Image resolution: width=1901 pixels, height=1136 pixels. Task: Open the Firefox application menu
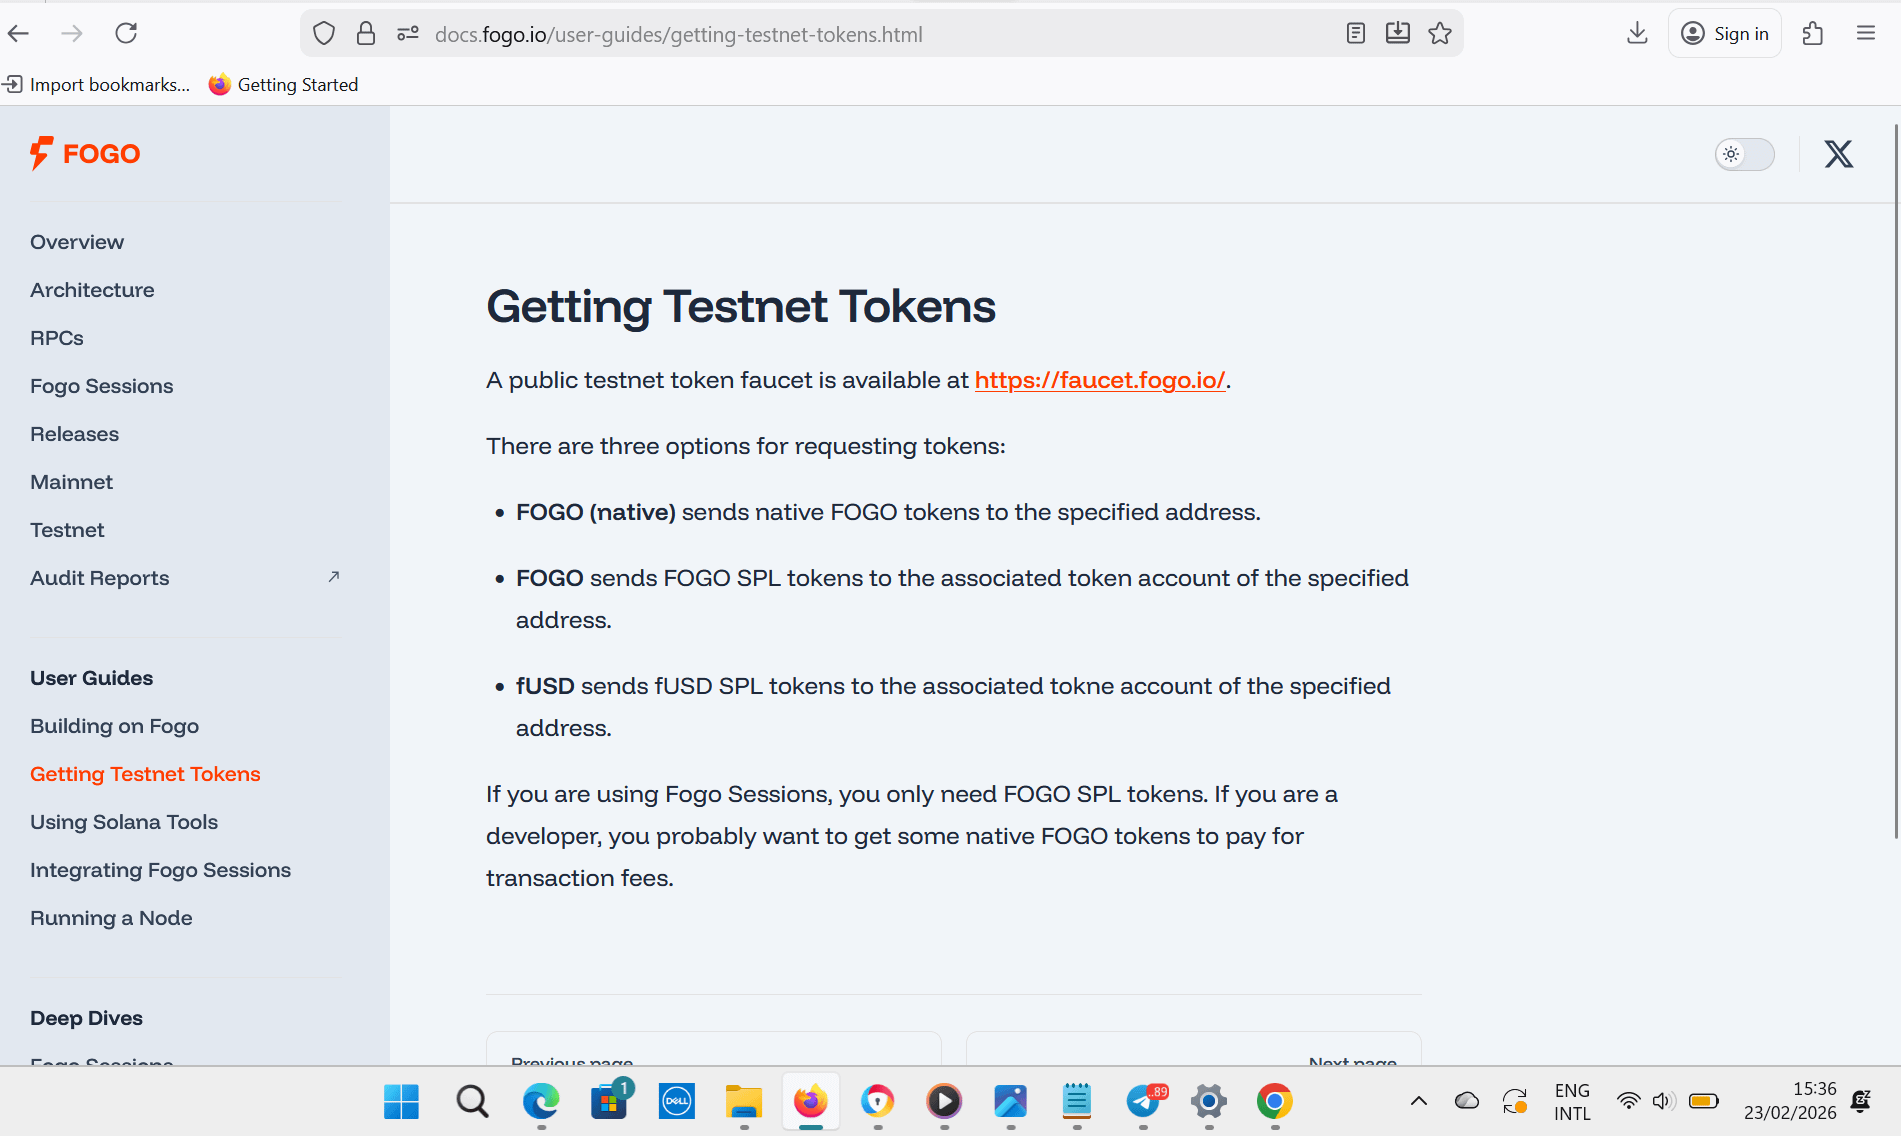(1866, 34)
